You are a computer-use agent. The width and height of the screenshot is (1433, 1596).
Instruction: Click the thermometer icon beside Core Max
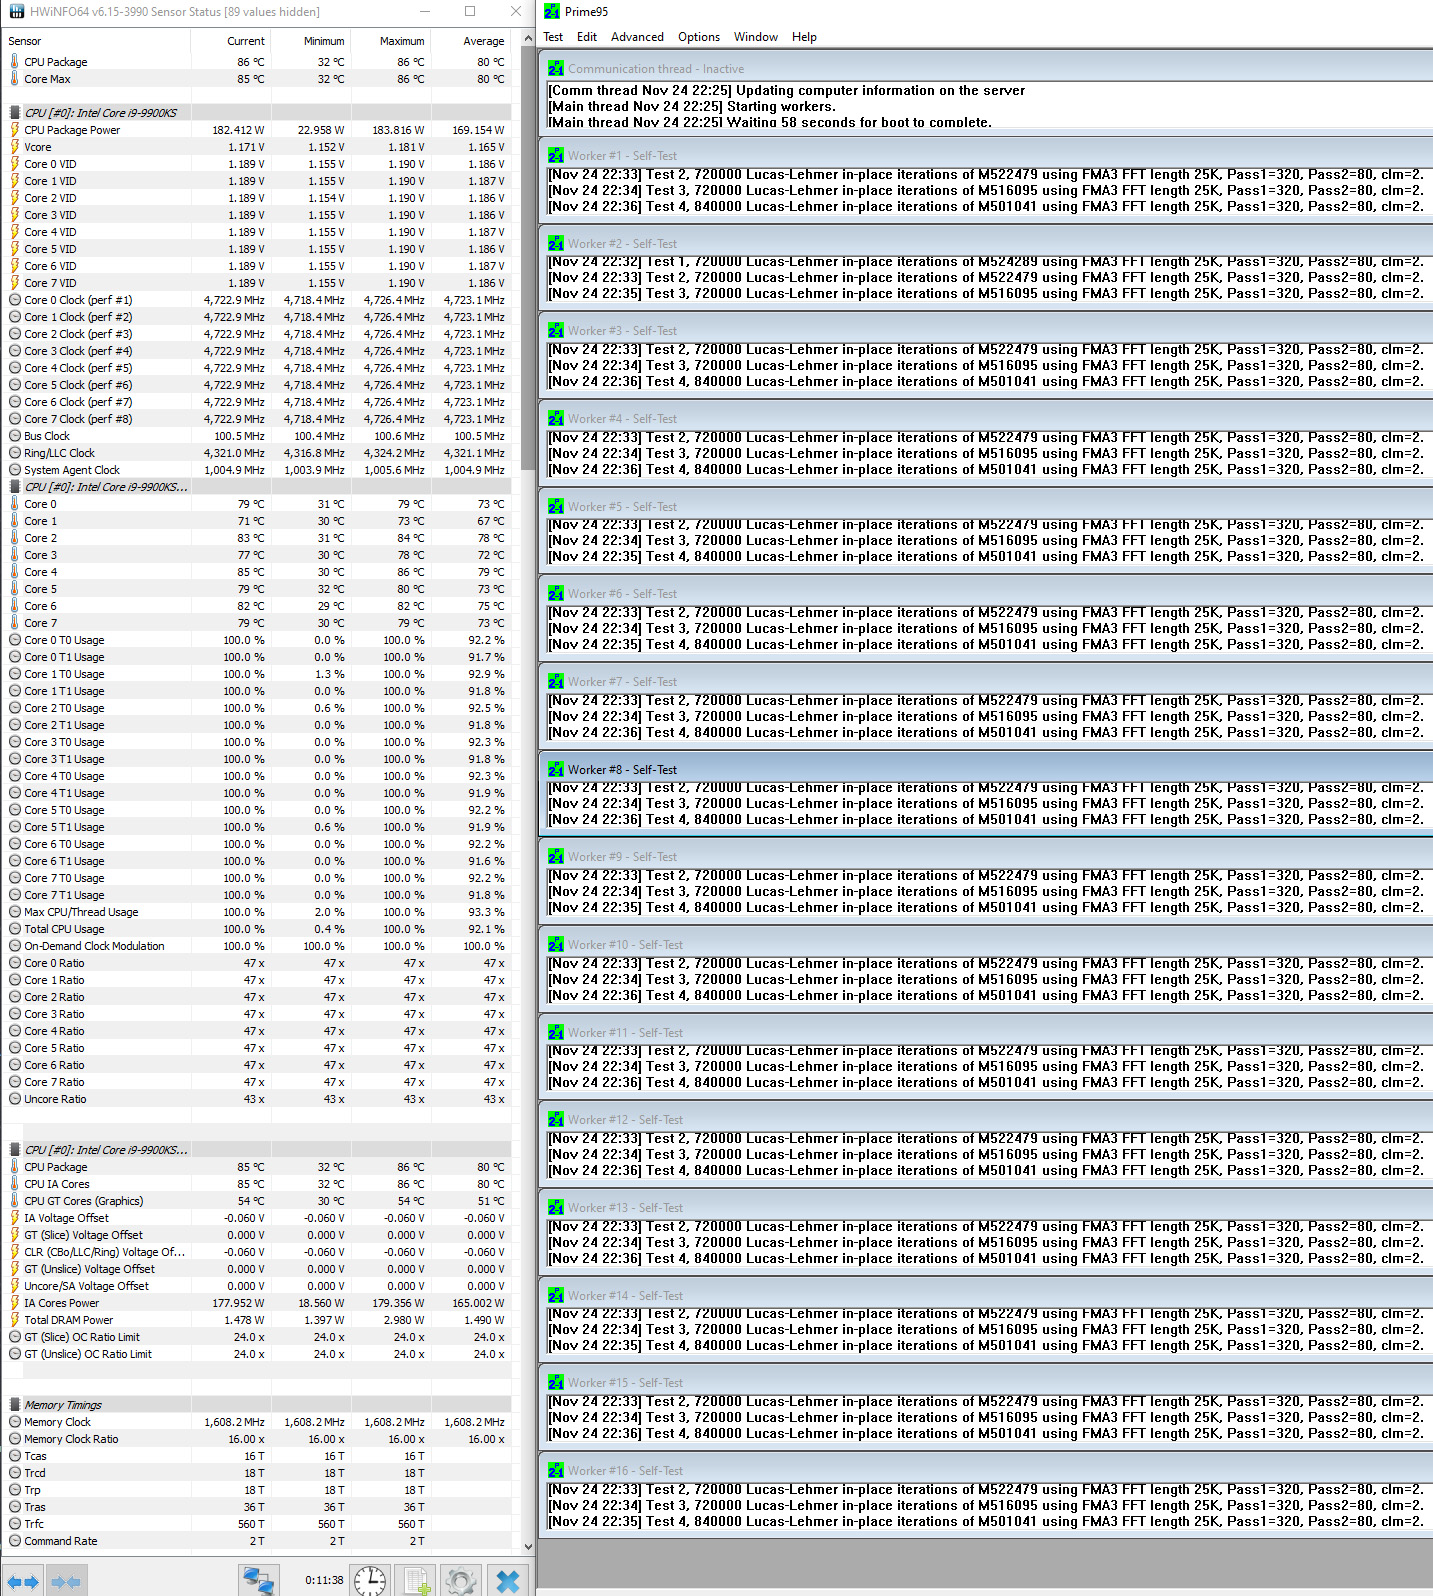(15, 79)
